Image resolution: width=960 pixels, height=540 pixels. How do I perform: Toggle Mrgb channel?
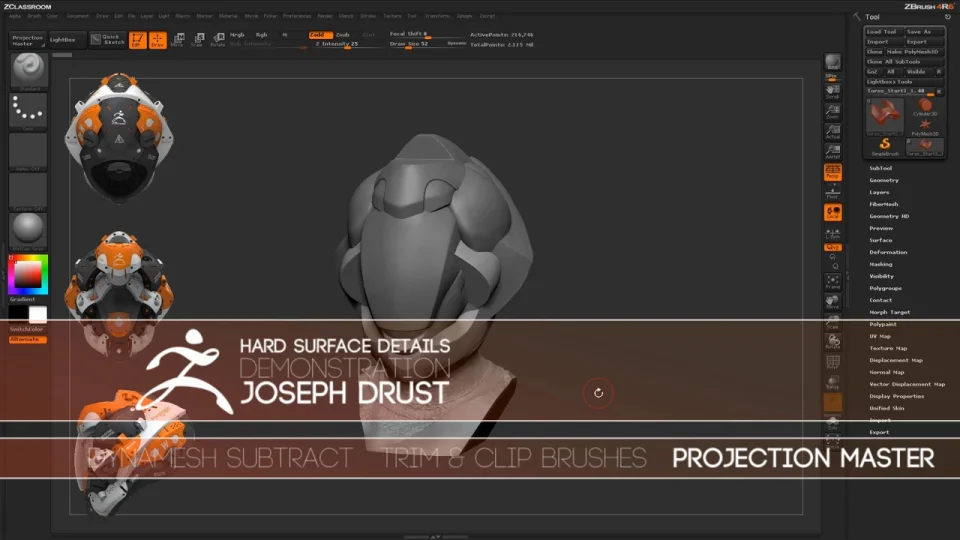(x=236, y=35)
